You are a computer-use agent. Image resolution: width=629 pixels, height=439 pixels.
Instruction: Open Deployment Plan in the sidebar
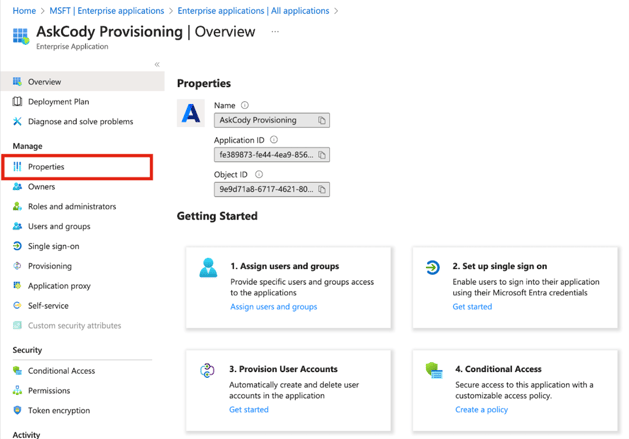pyautogui.click(x=59, y=102)
